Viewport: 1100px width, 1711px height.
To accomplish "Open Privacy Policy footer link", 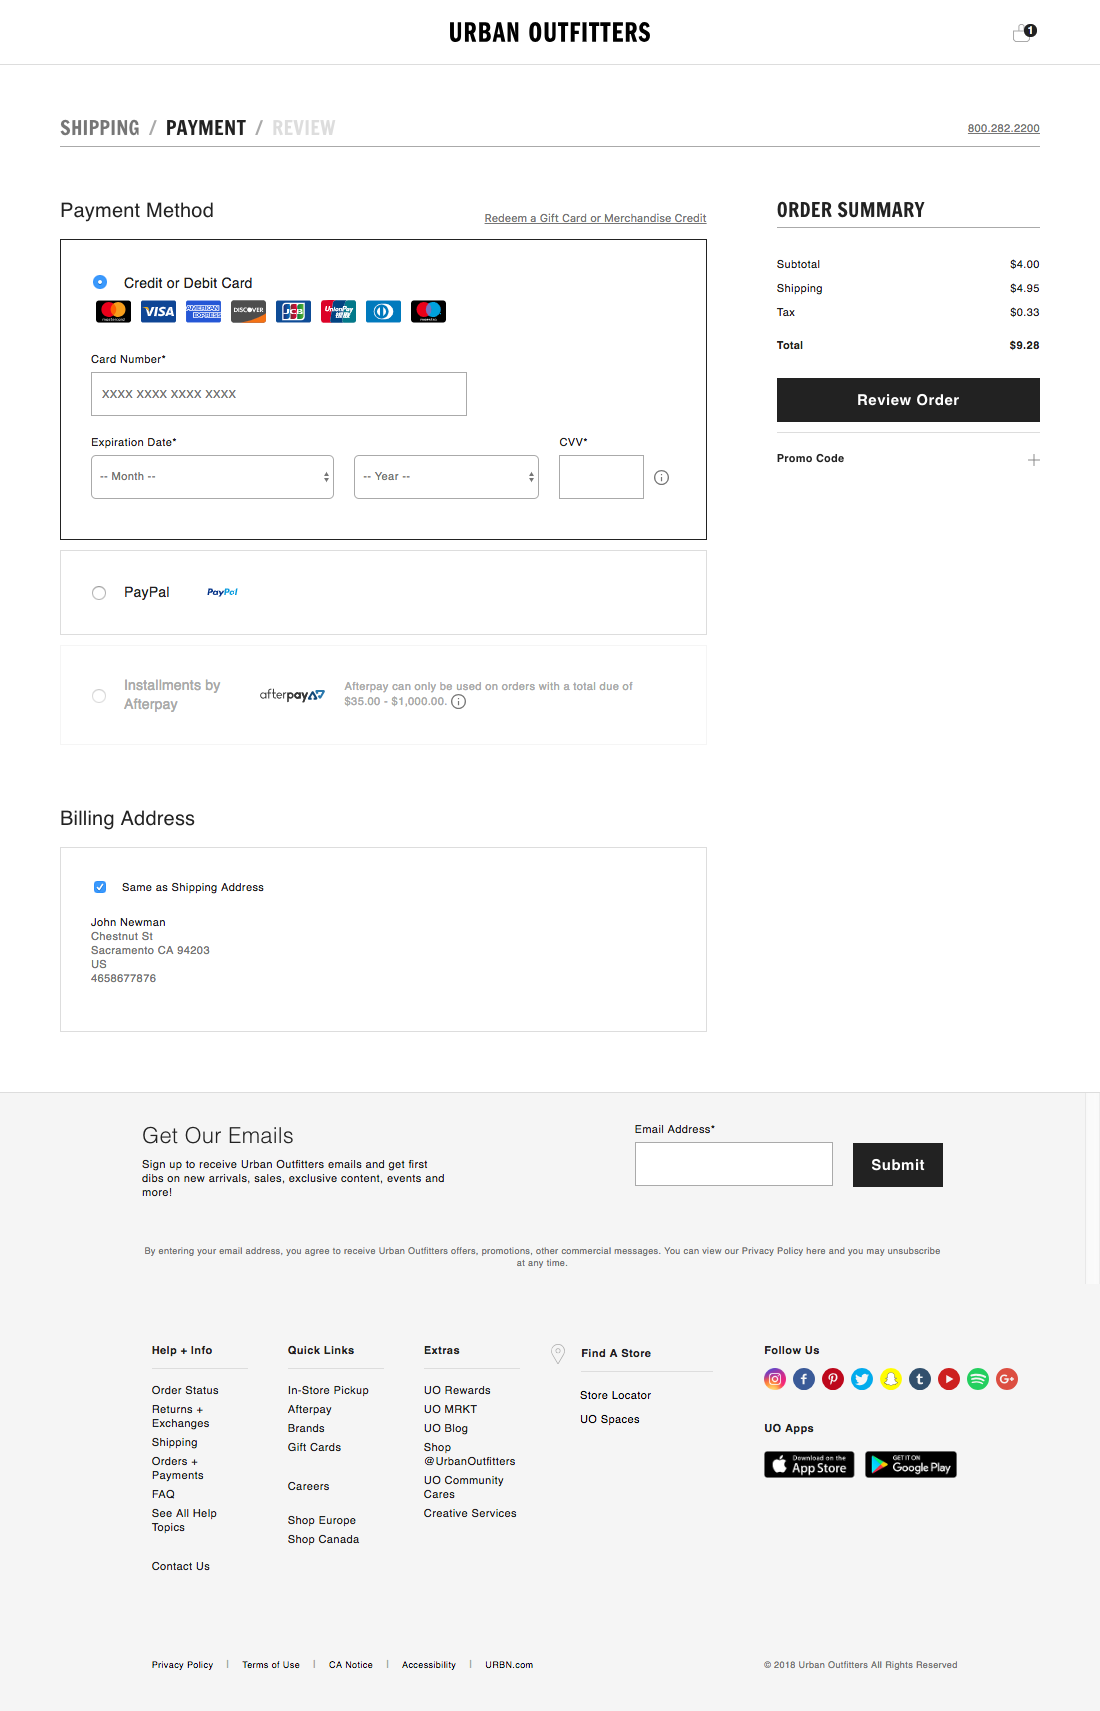I will pos(182,1665).
